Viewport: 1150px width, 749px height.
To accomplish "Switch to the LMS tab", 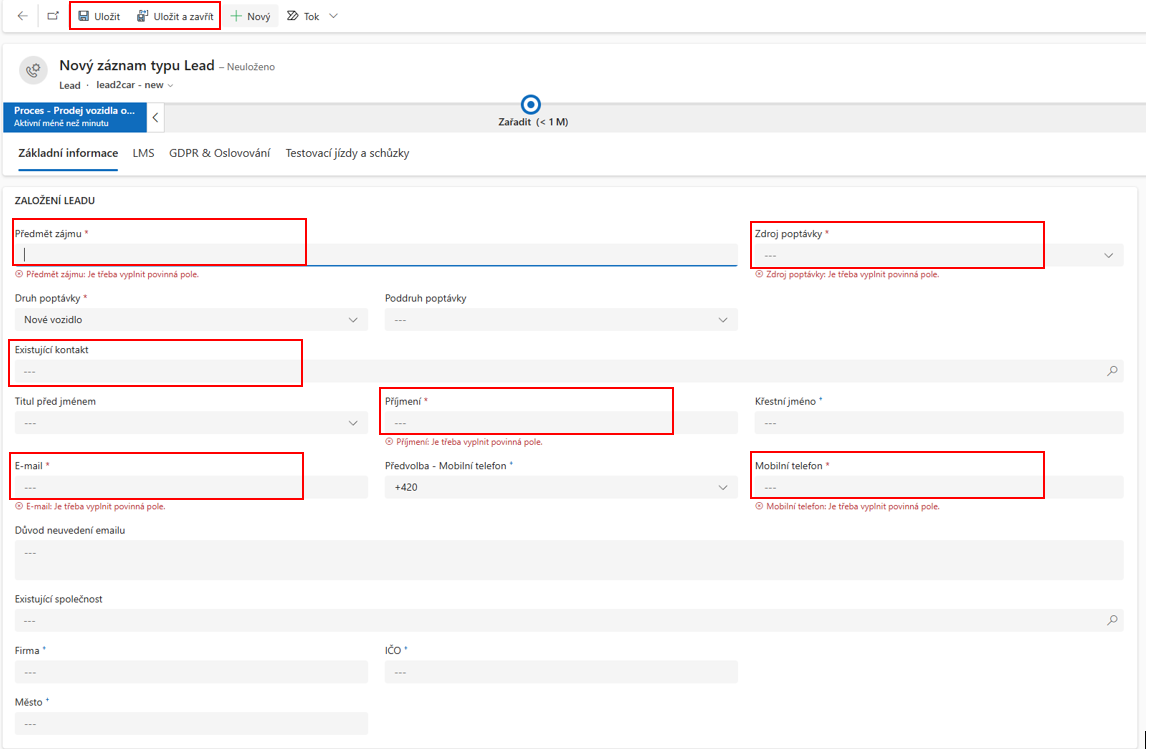I will 143,153.
